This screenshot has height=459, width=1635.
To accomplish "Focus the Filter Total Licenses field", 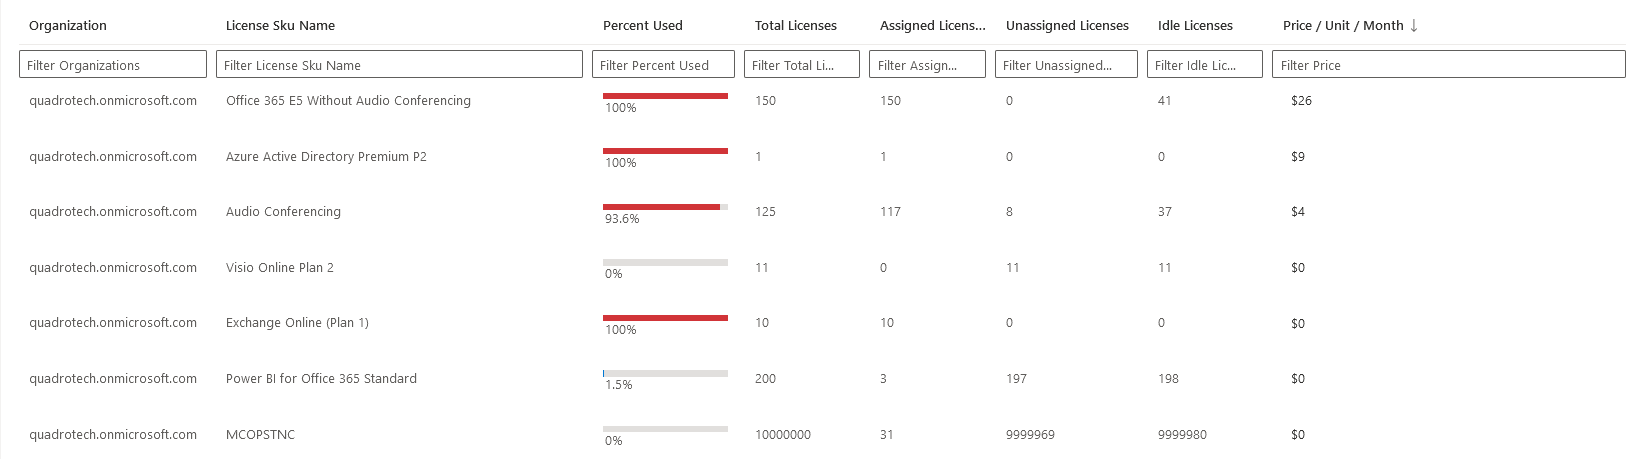I will pyautogui.click(x=801, y=65).
